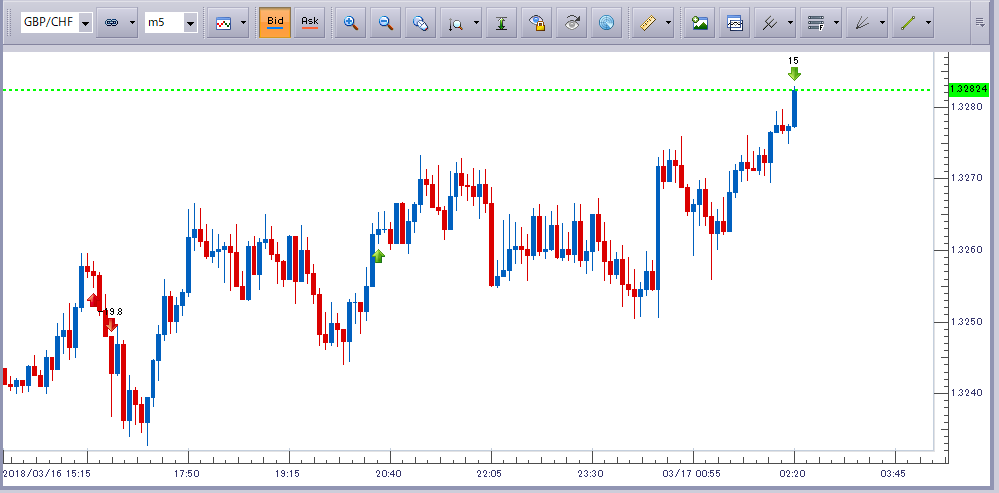Viewport: 999px width, 493px height.
Task: Click the 1.3270 price axis label
Action: point(965,178)
